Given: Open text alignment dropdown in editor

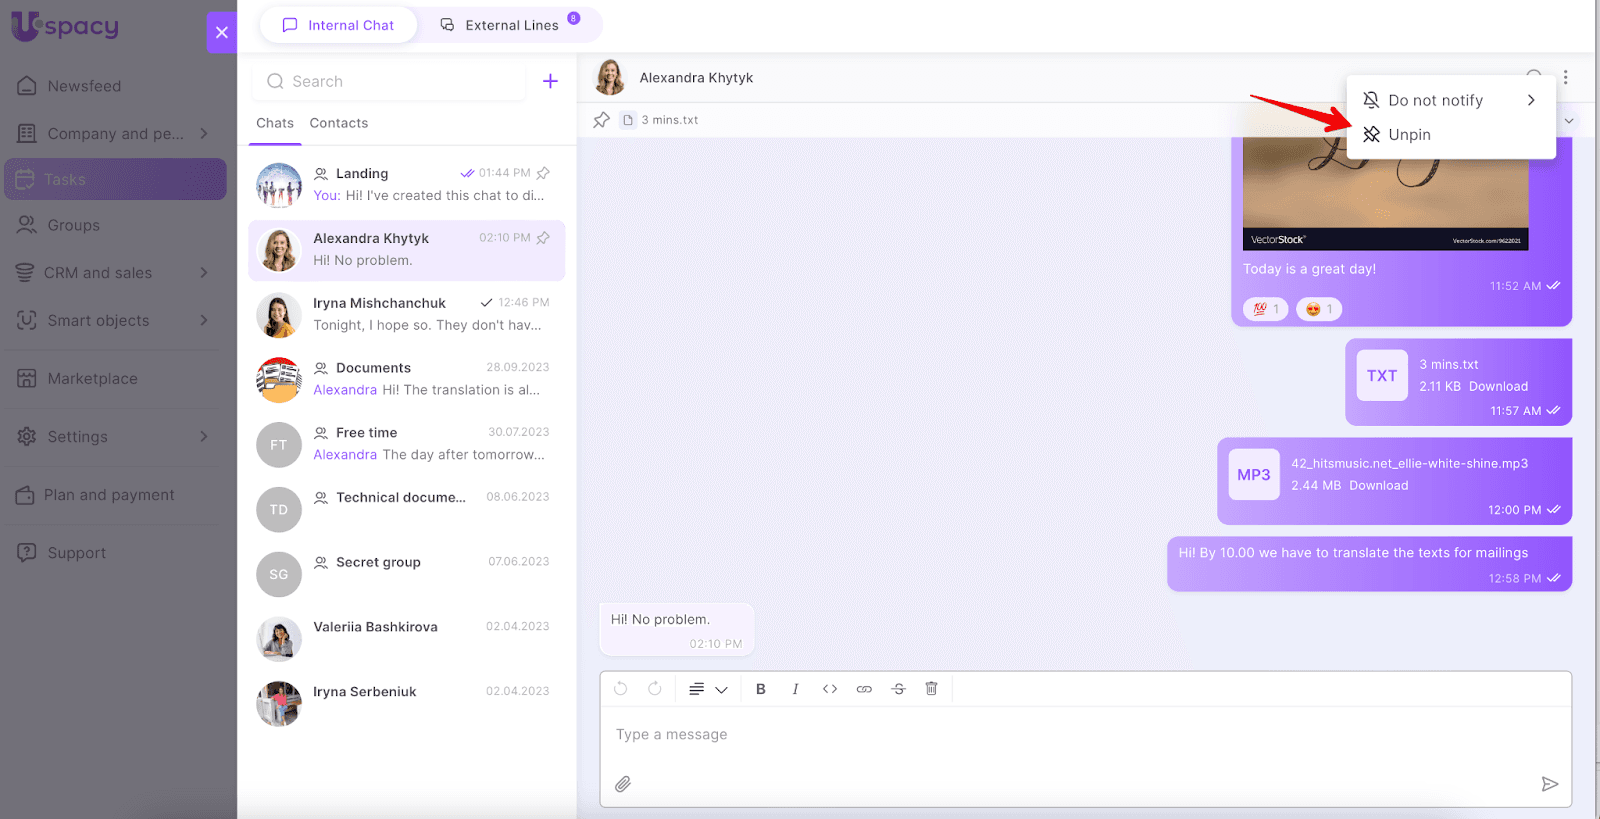Looking at the screenshot, I should click(x=707, y=689).
